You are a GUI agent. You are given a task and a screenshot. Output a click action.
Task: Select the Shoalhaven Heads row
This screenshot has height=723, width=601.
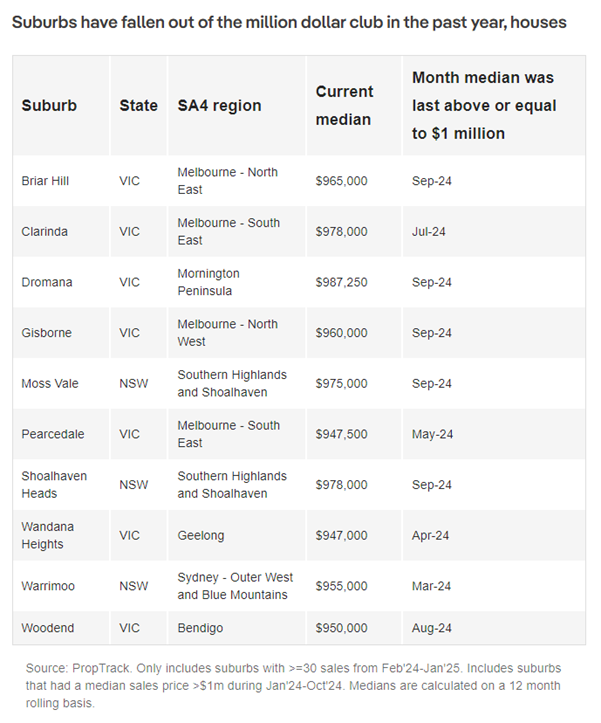click(x=299, y=485)
